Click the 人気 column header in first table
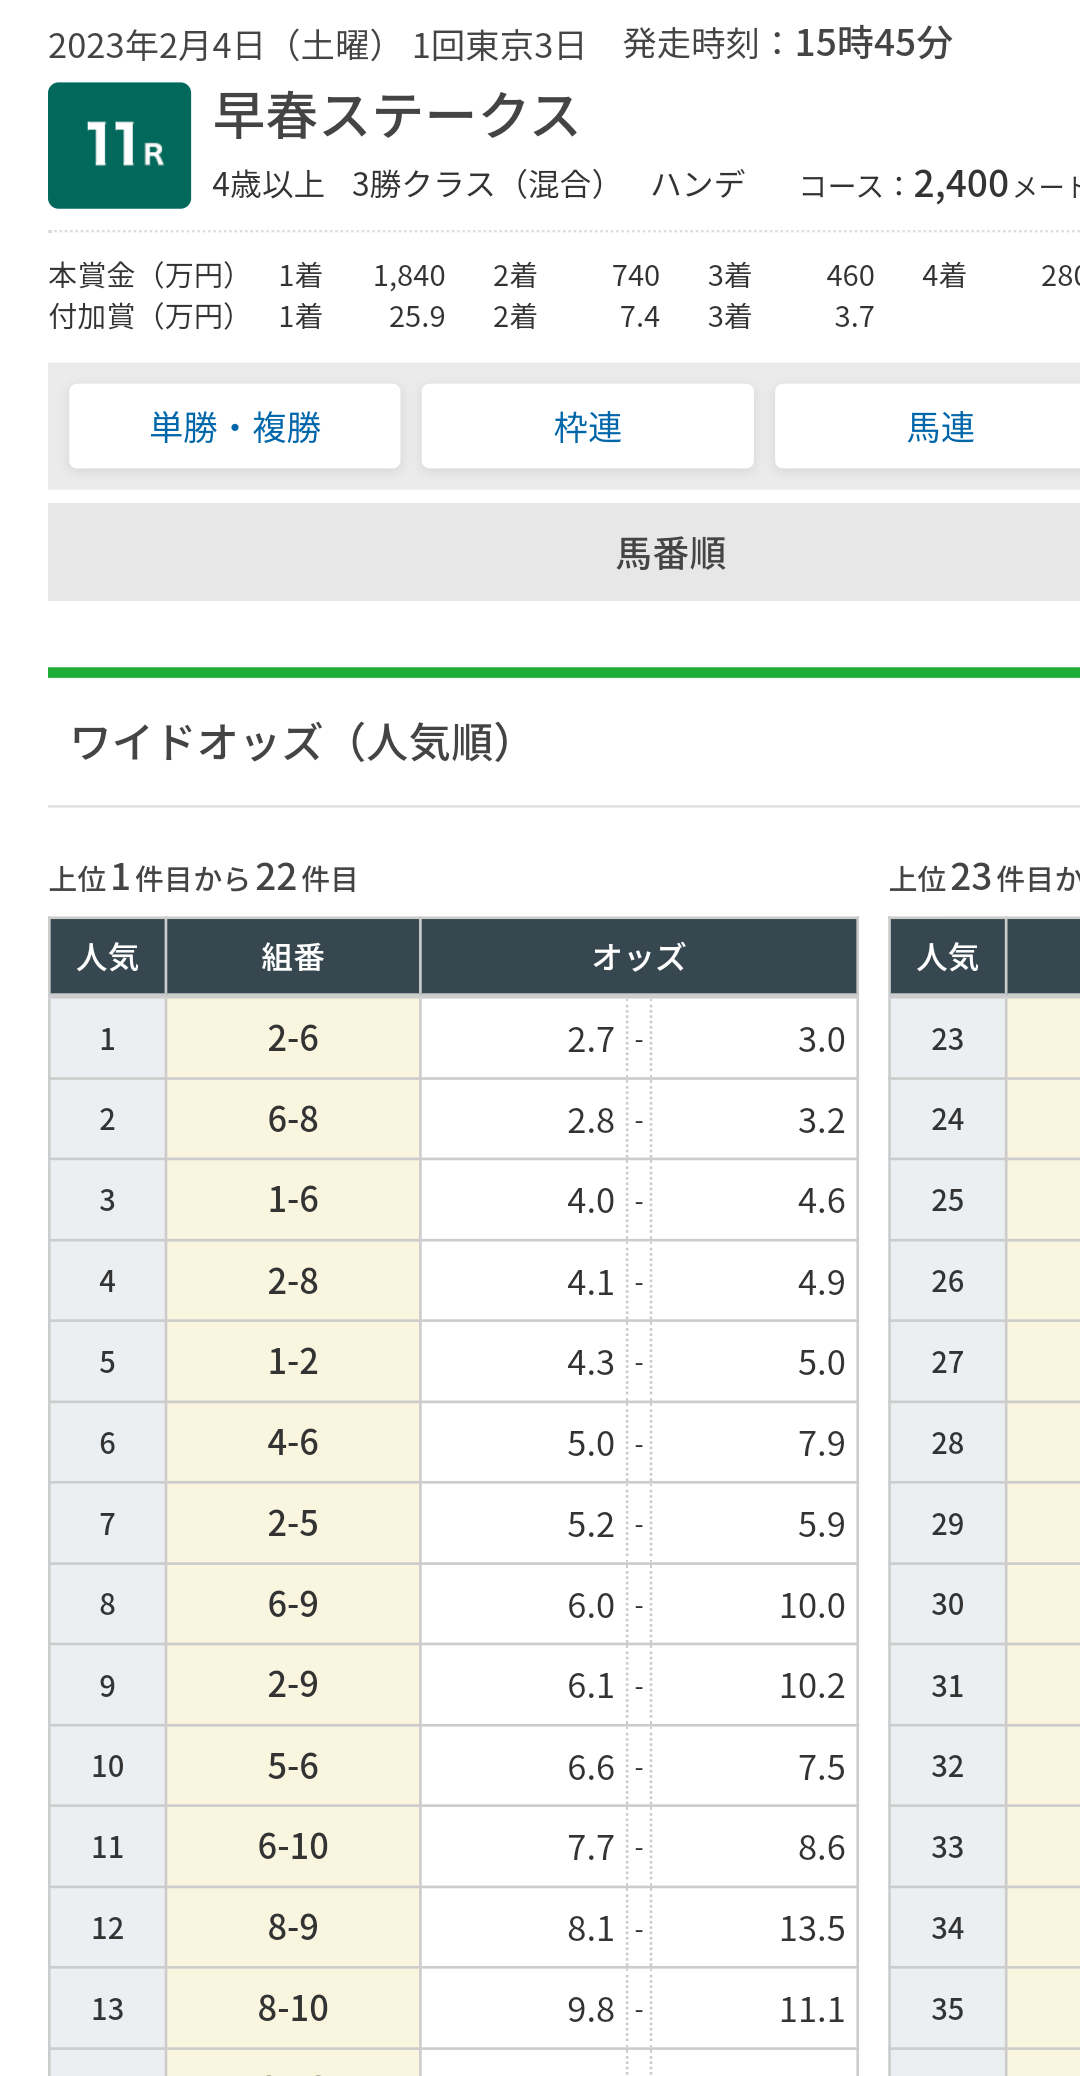This screenshot has height=2076, width=1080. [x=108, y=957]
